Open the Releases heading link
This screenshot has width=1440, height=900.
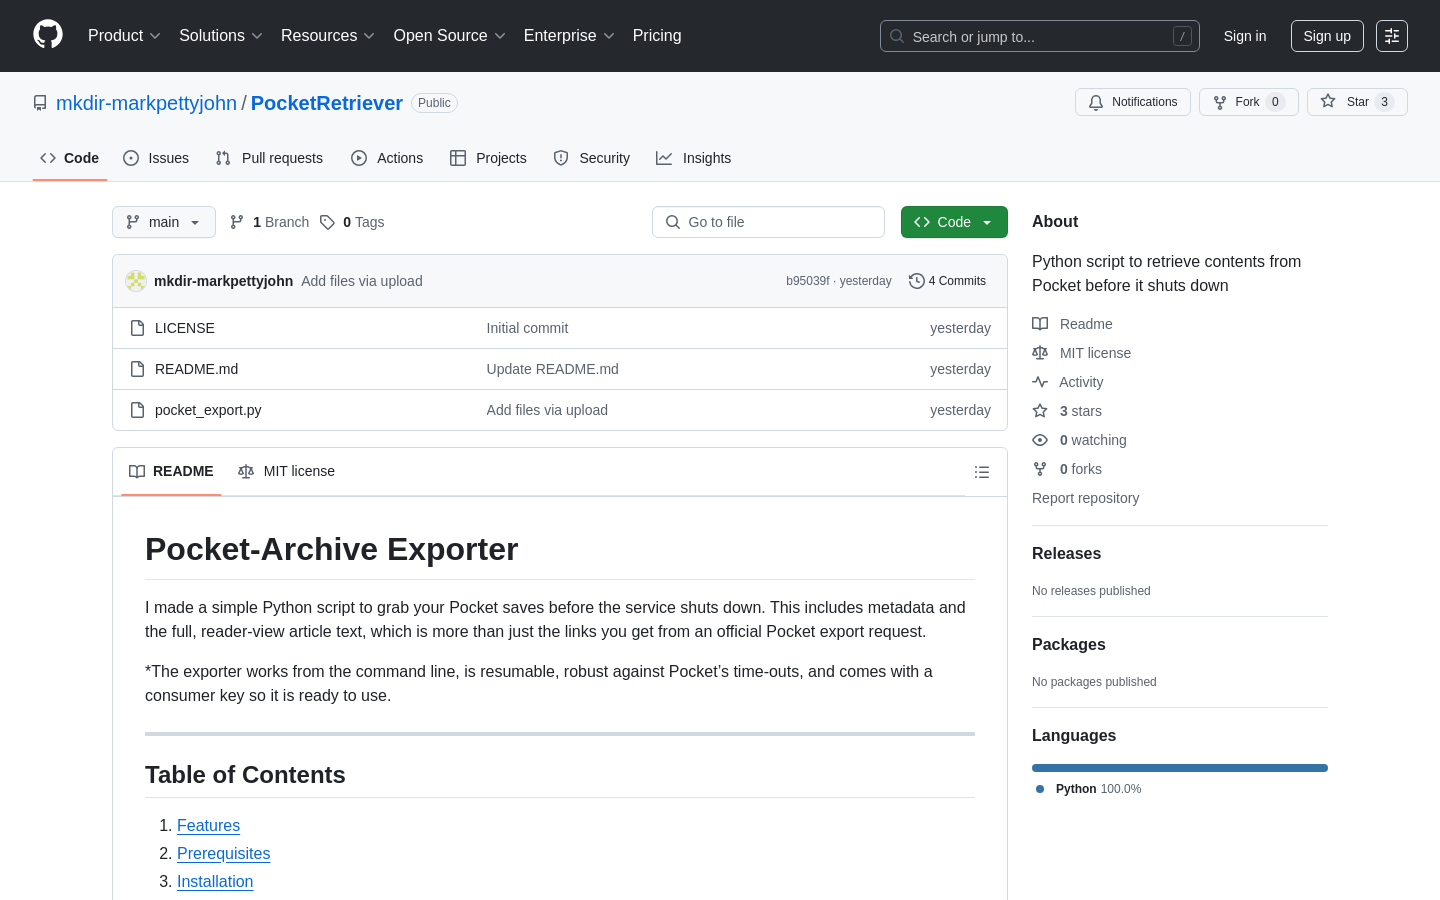[1066, 553]
